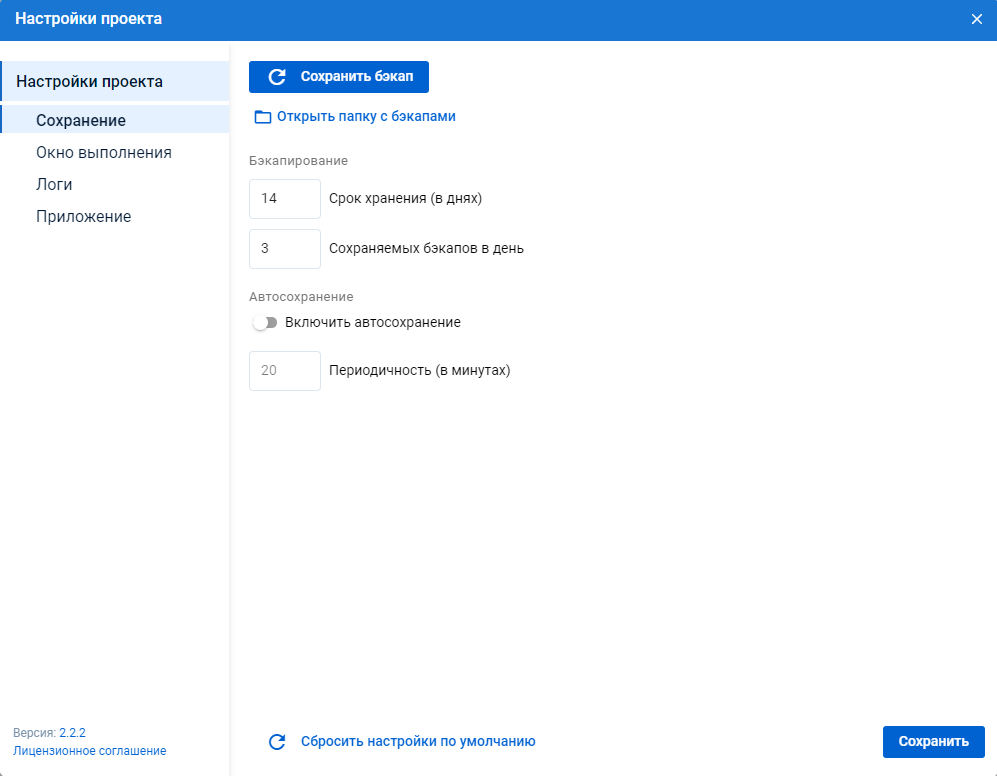Go to the Приложение settings section
This screenshot has width=997, height=776.
click(83, 217)
